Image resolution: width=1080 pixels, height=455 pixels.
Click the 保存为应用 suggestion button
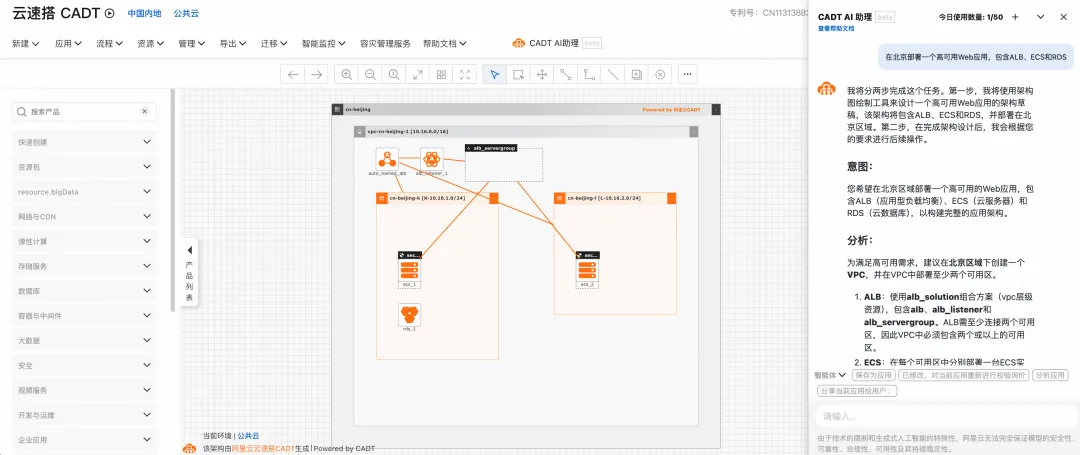click(873, 375)
